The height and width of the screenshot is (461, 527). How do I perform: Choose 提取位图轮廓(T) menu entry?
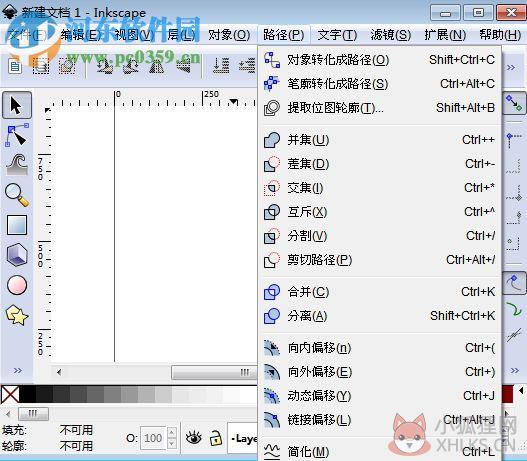pos(380,108)
